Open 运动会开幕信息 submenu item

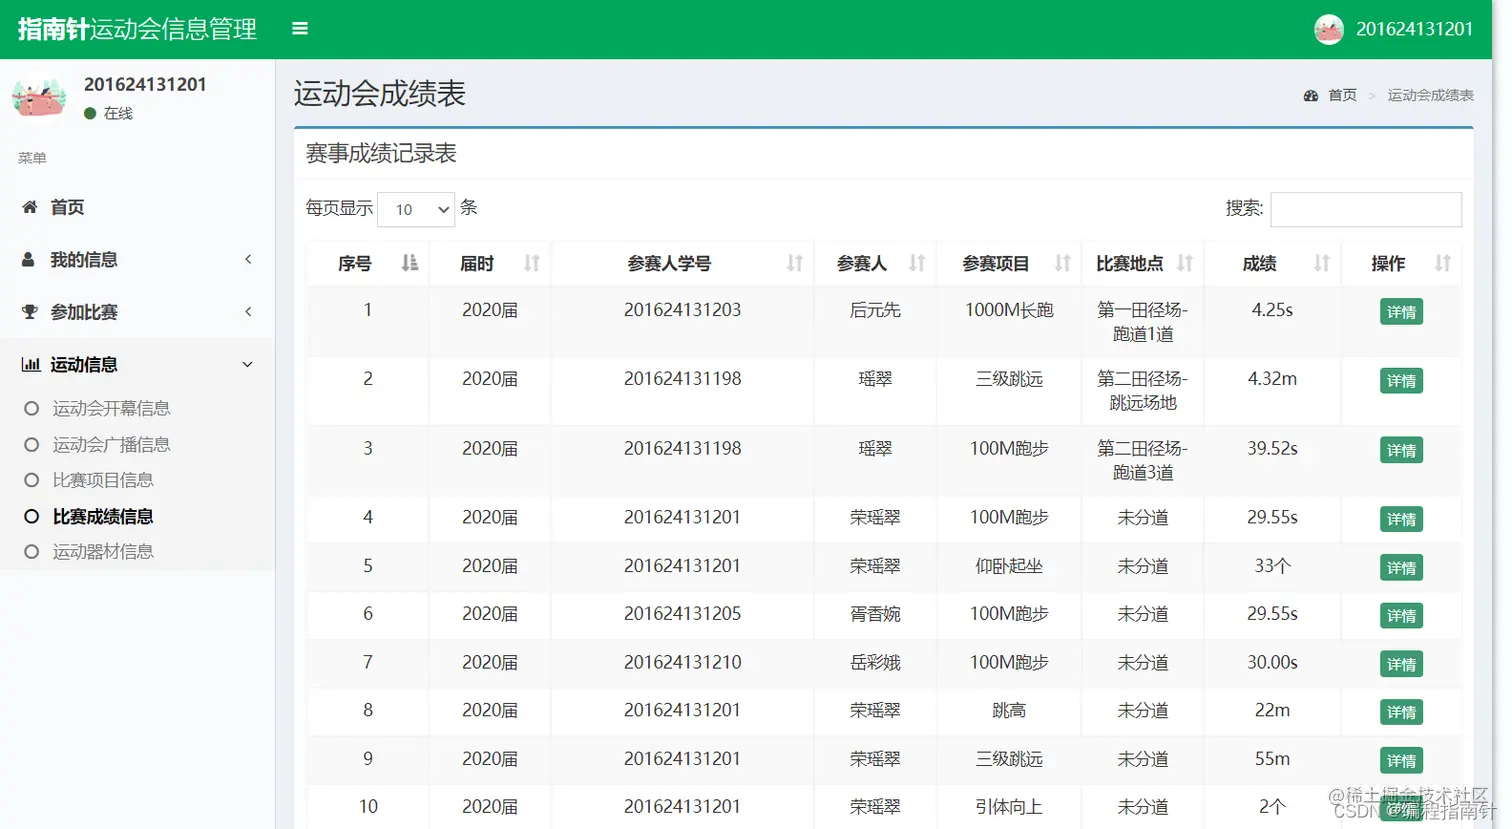pyautogui.click(x=111, y=408)
